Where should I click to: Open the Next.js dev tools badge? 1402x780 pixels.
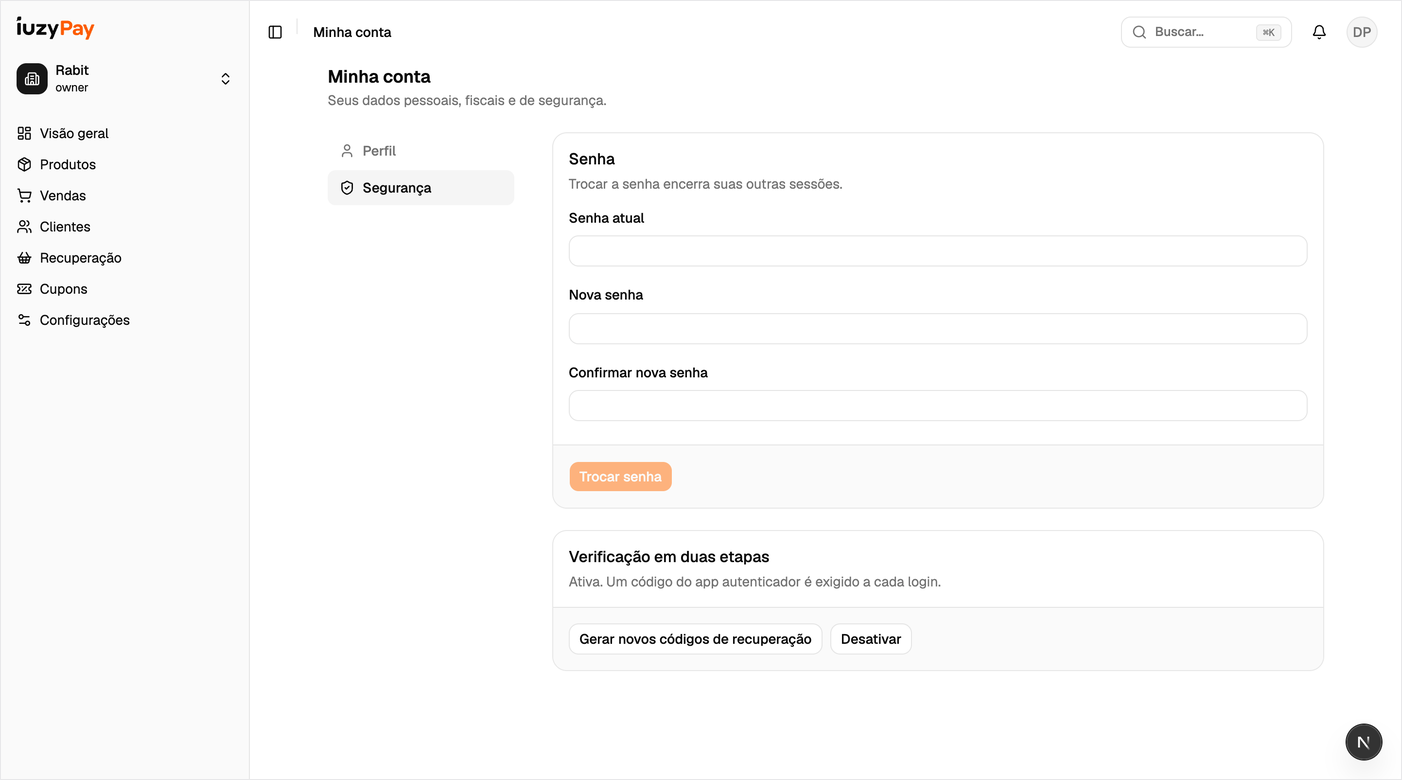(x=1364, y=742)
